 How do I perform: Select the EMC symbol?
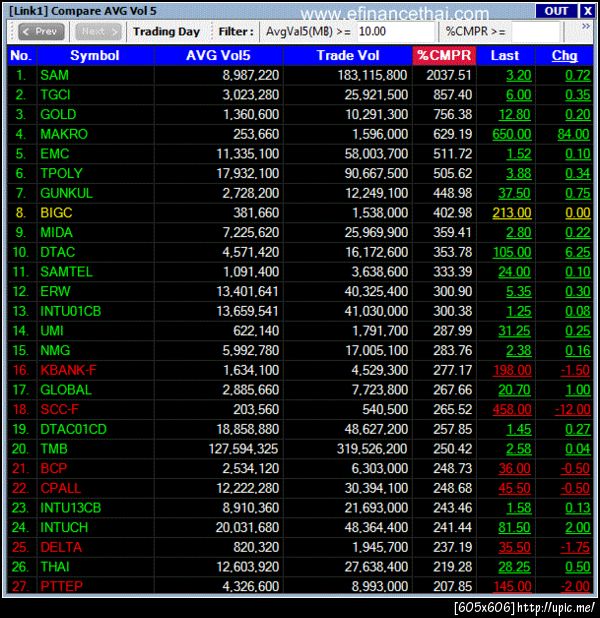(x=54, y=154)
